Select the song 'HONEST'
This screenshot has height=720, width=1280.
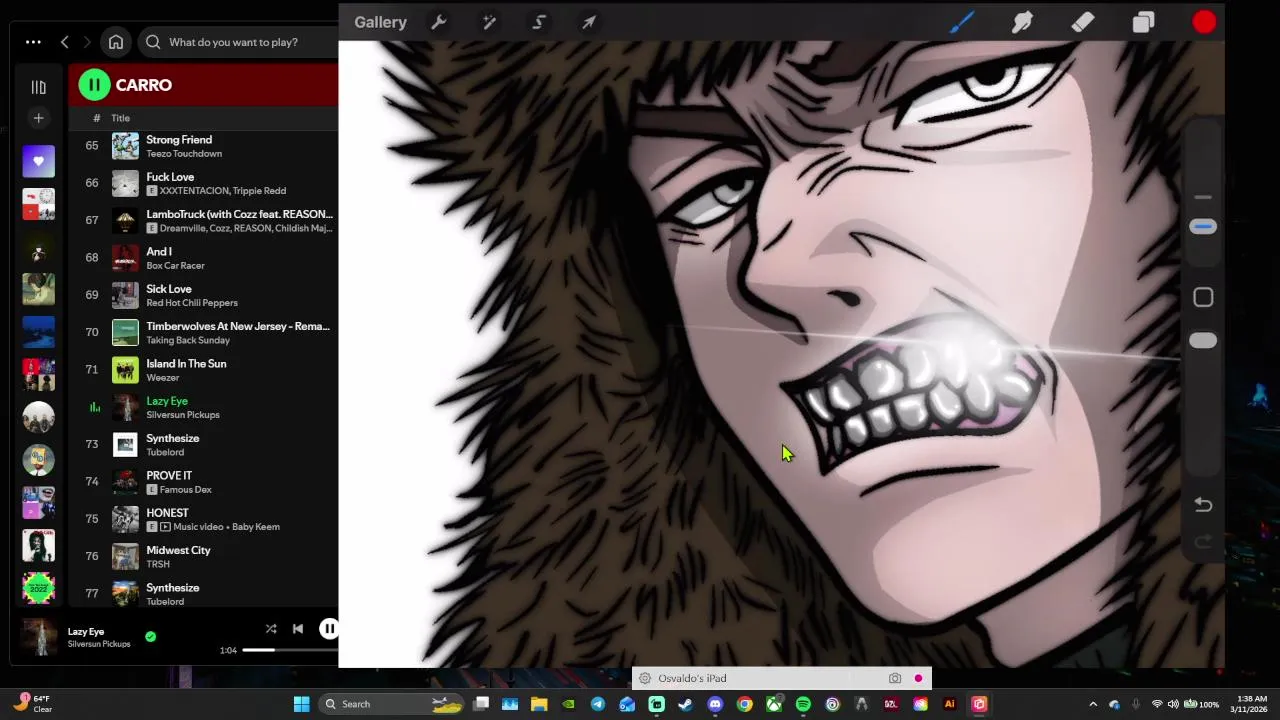pyautogui.click(x=167, y=513)
